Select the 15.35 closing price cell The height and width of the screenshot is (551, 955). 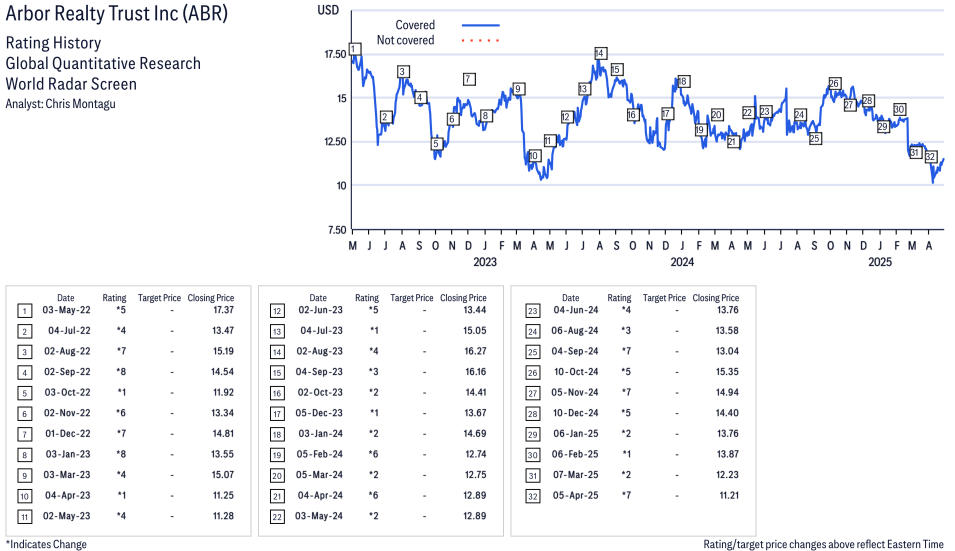click(x=727, y=372)
